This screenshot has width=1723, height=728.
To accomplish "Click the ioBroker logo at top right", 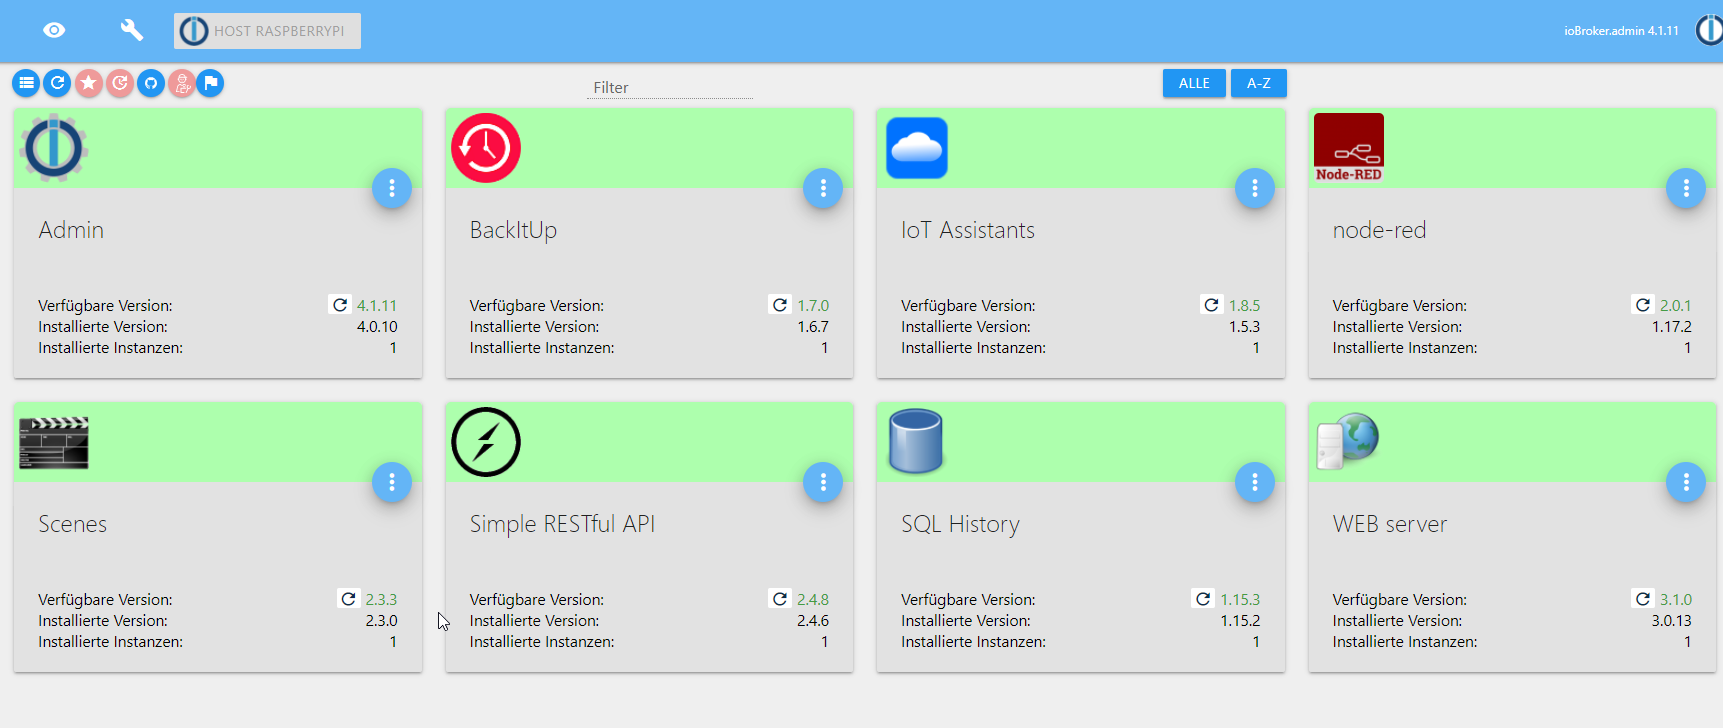I will pyautogui.click(x=1709, y=30).
